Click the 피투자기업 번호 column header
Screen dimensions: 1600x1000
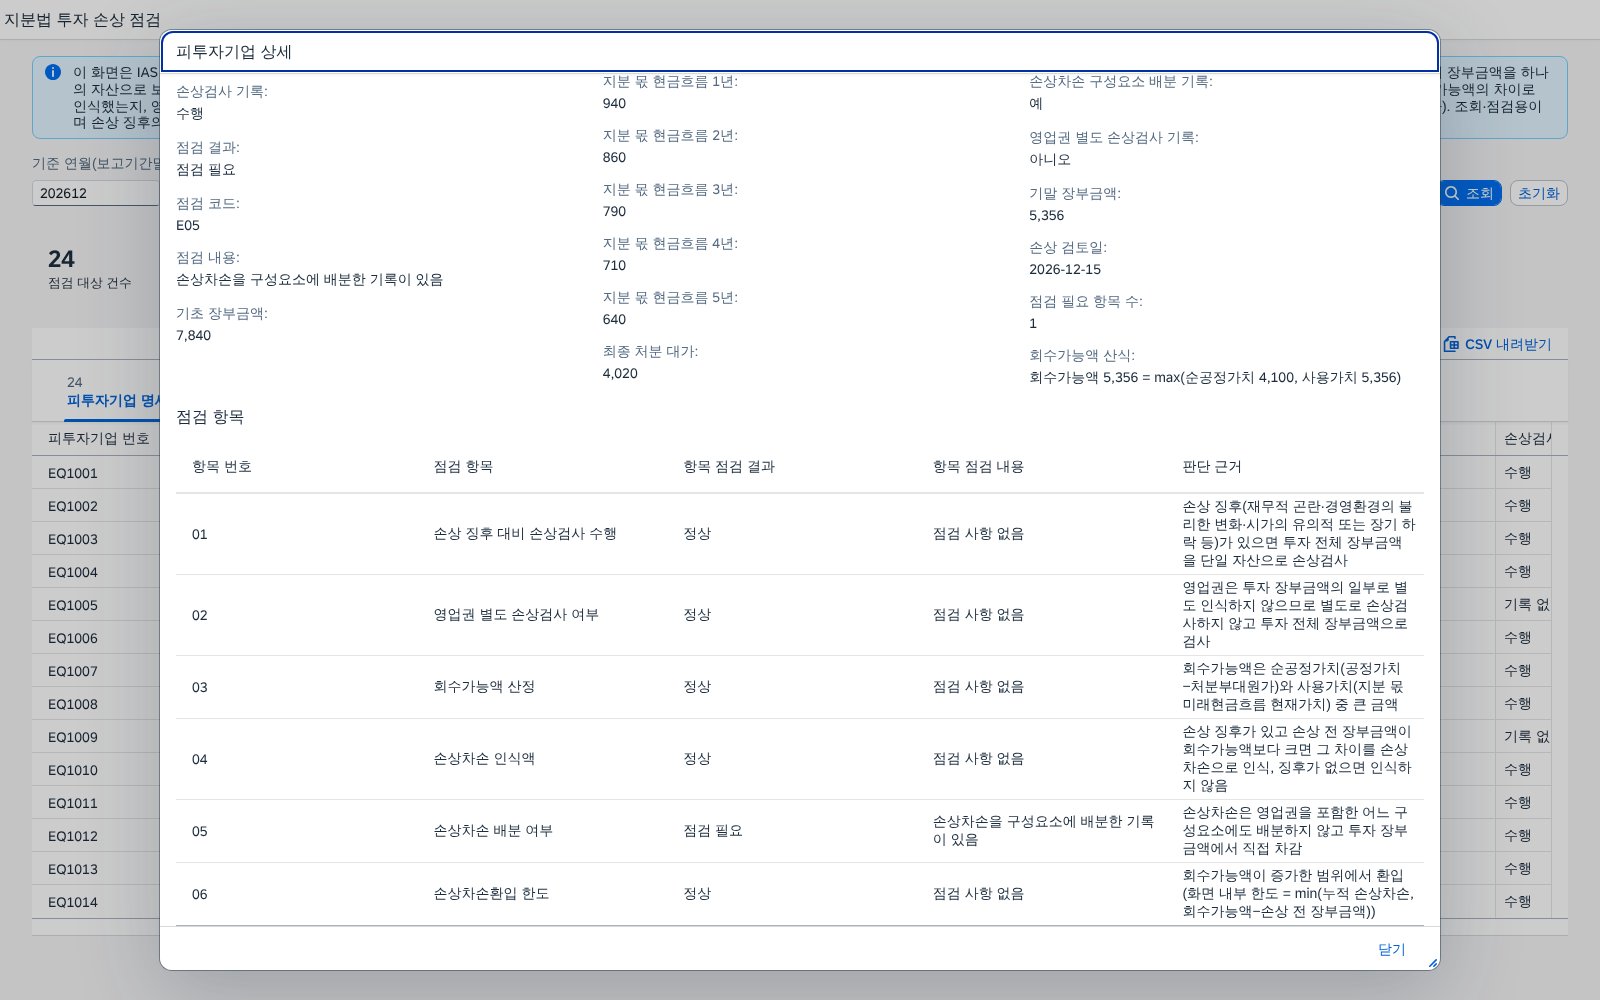pyautogui.click(x=98, y=438)
